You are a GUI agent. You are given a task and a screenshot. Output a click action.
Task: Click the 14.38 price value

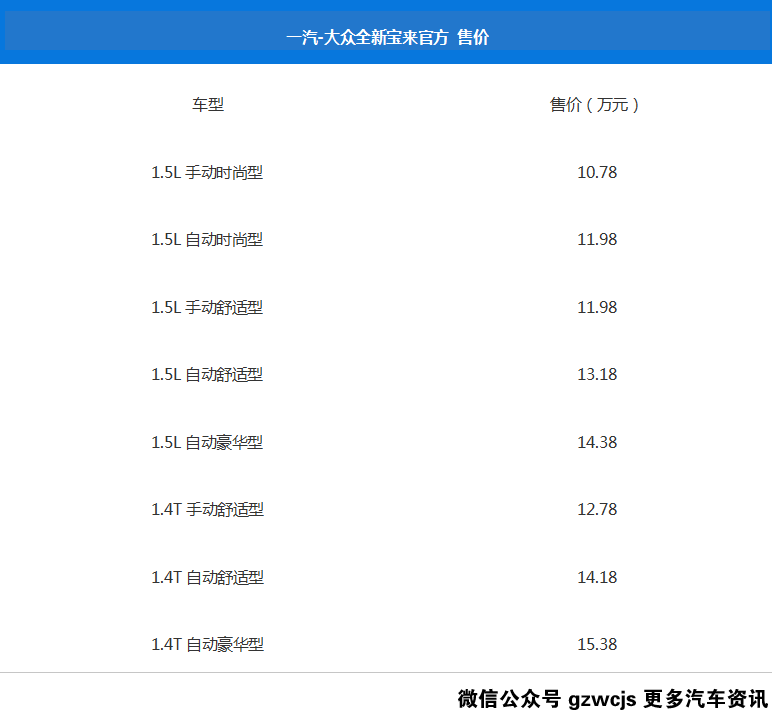click(x=597, y=442)
